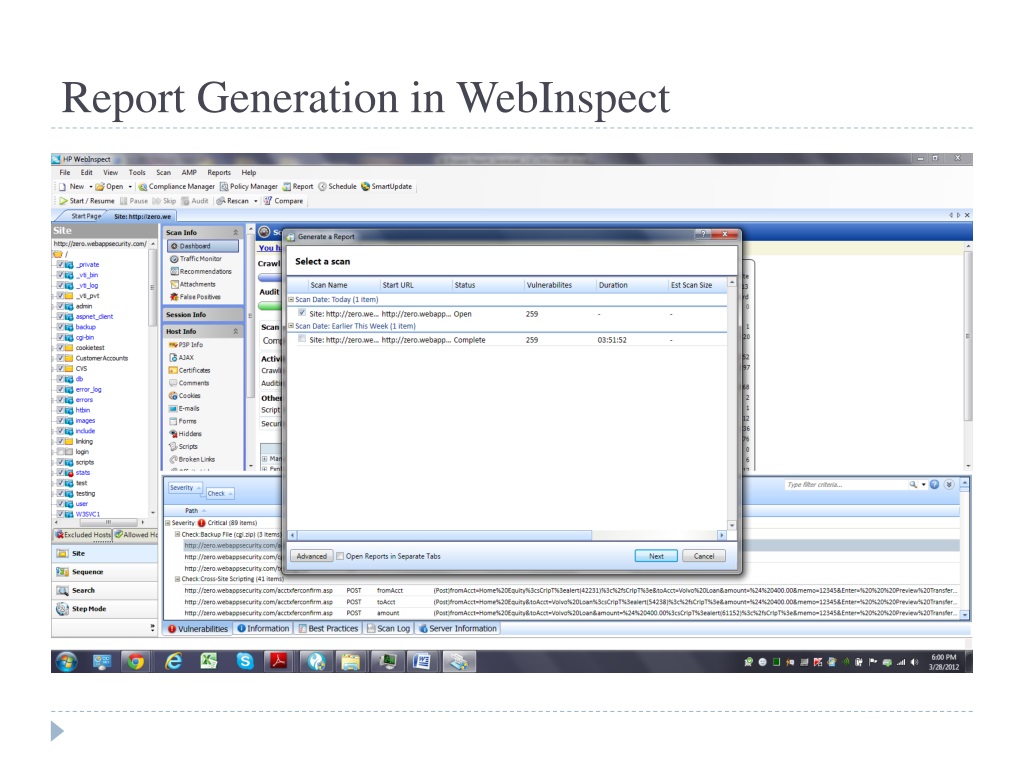This screenshot has height=768, width=1024.
Task: Collapse Scan Date: Today group
Action: coord(291,299)
